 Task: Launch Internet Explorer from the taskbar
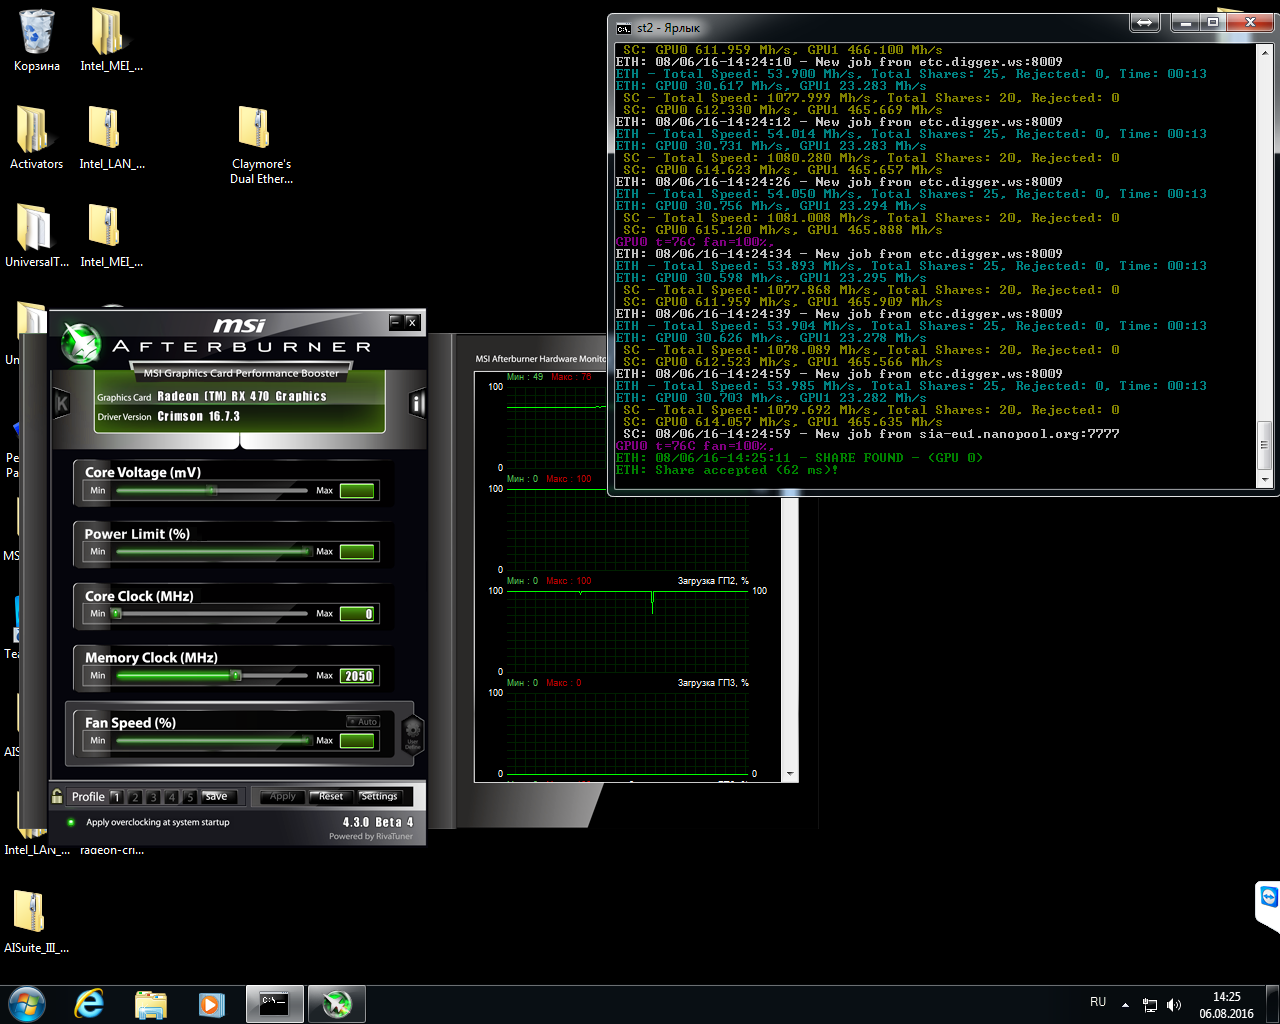(90, 1004)
